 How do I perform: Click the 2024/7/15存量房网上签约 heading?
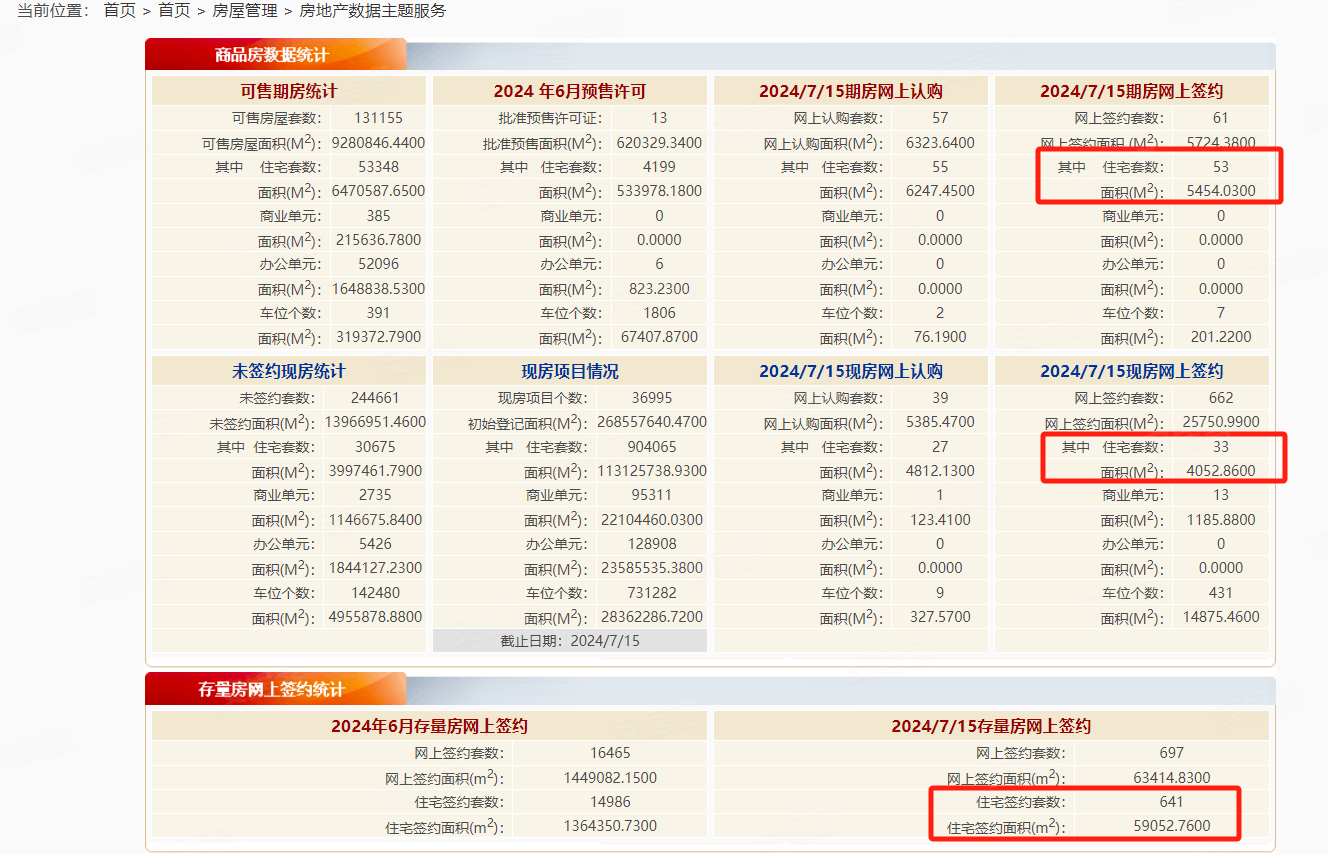pyautogui.click(x=990, y=726)
